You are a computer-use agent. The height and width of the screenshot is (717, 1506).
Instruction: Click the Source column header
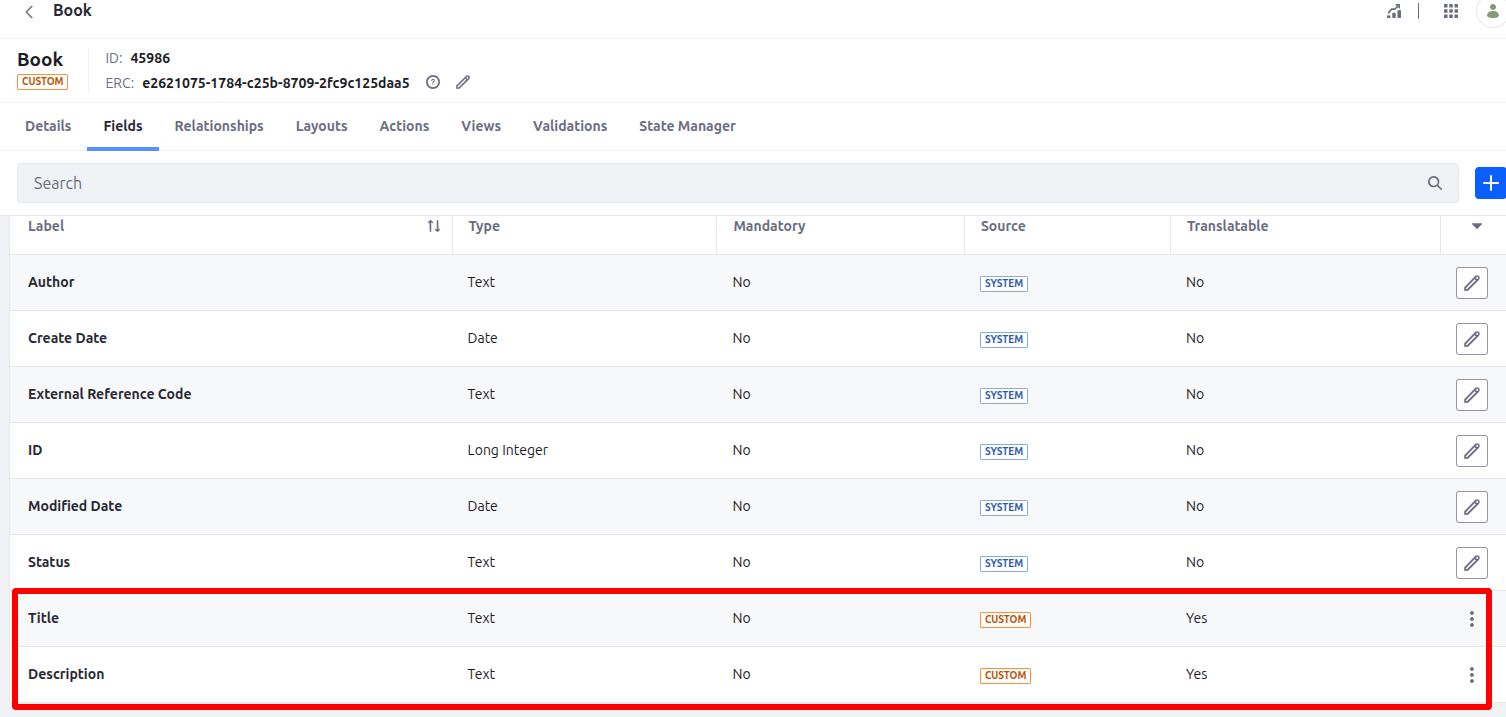click(1003, 226)
